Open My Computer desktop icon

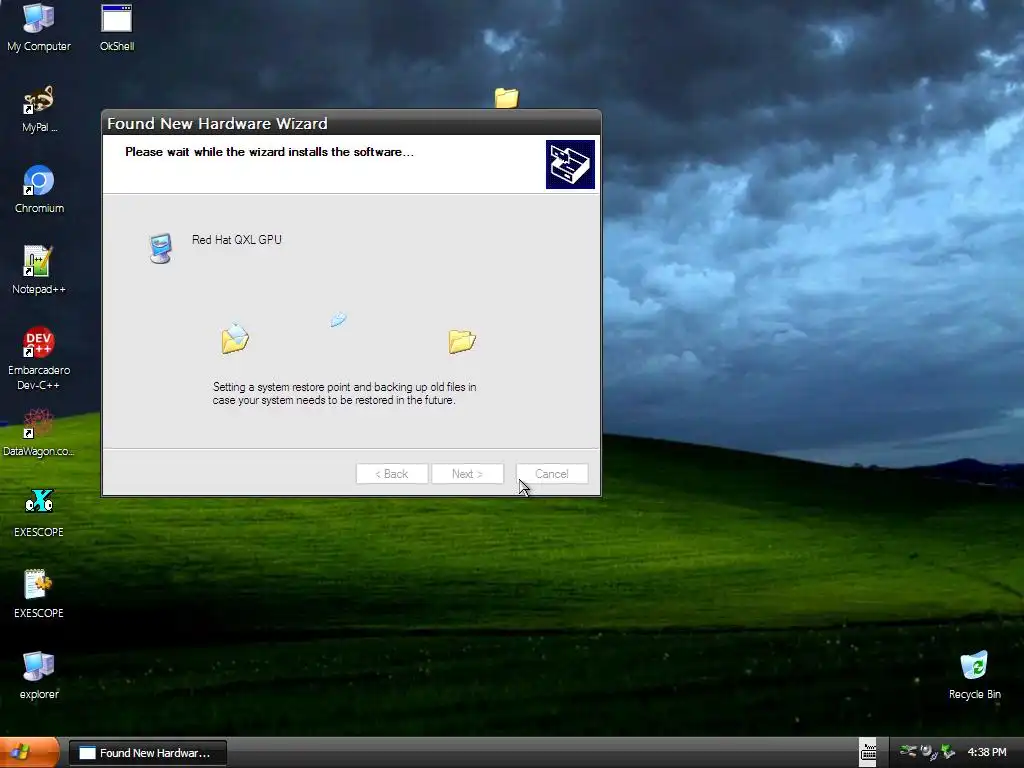click(39, 27)
